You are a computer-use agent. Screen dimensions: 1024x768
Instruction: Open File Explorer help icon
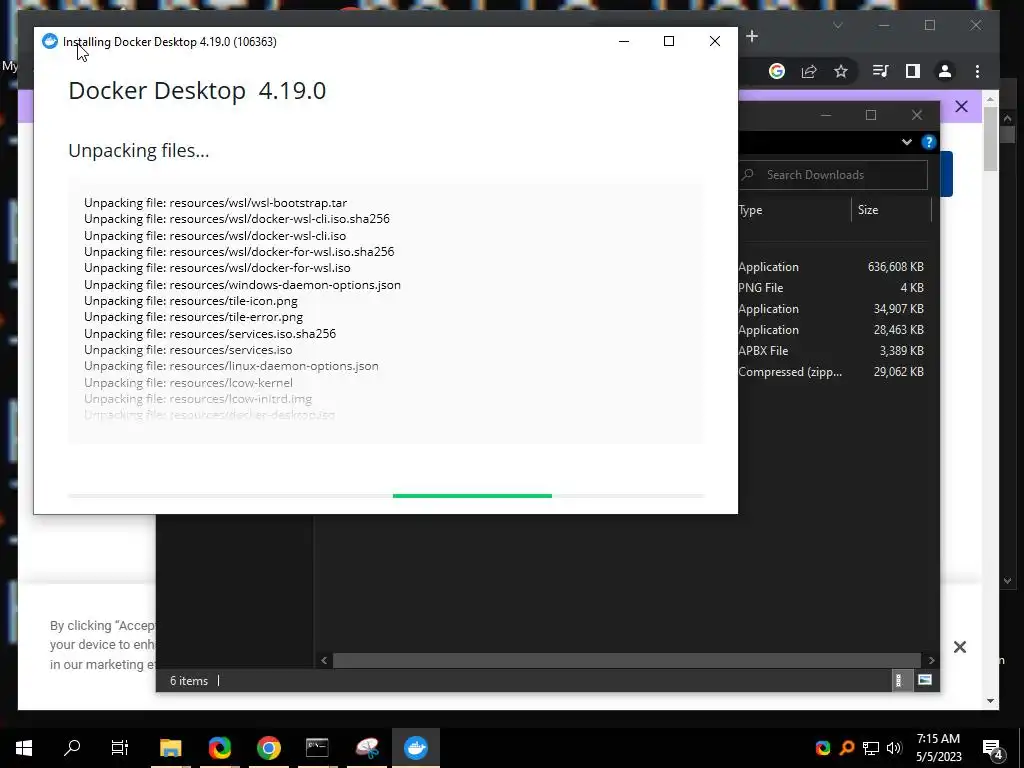coord(928,142)
